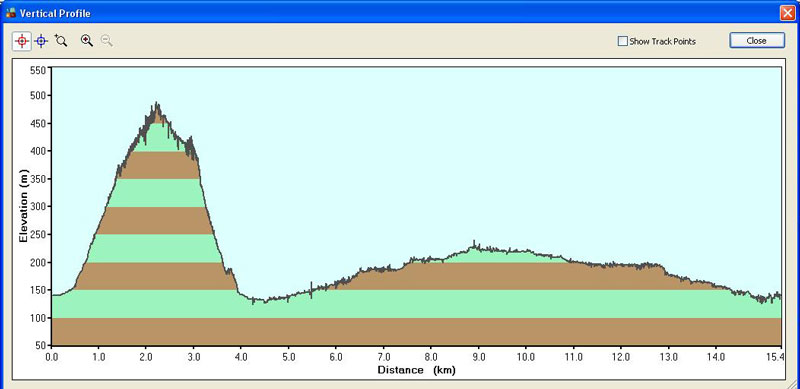Click the 250 elevation axis value
Viewport: 800px width, 389px height.
point(38,235)
